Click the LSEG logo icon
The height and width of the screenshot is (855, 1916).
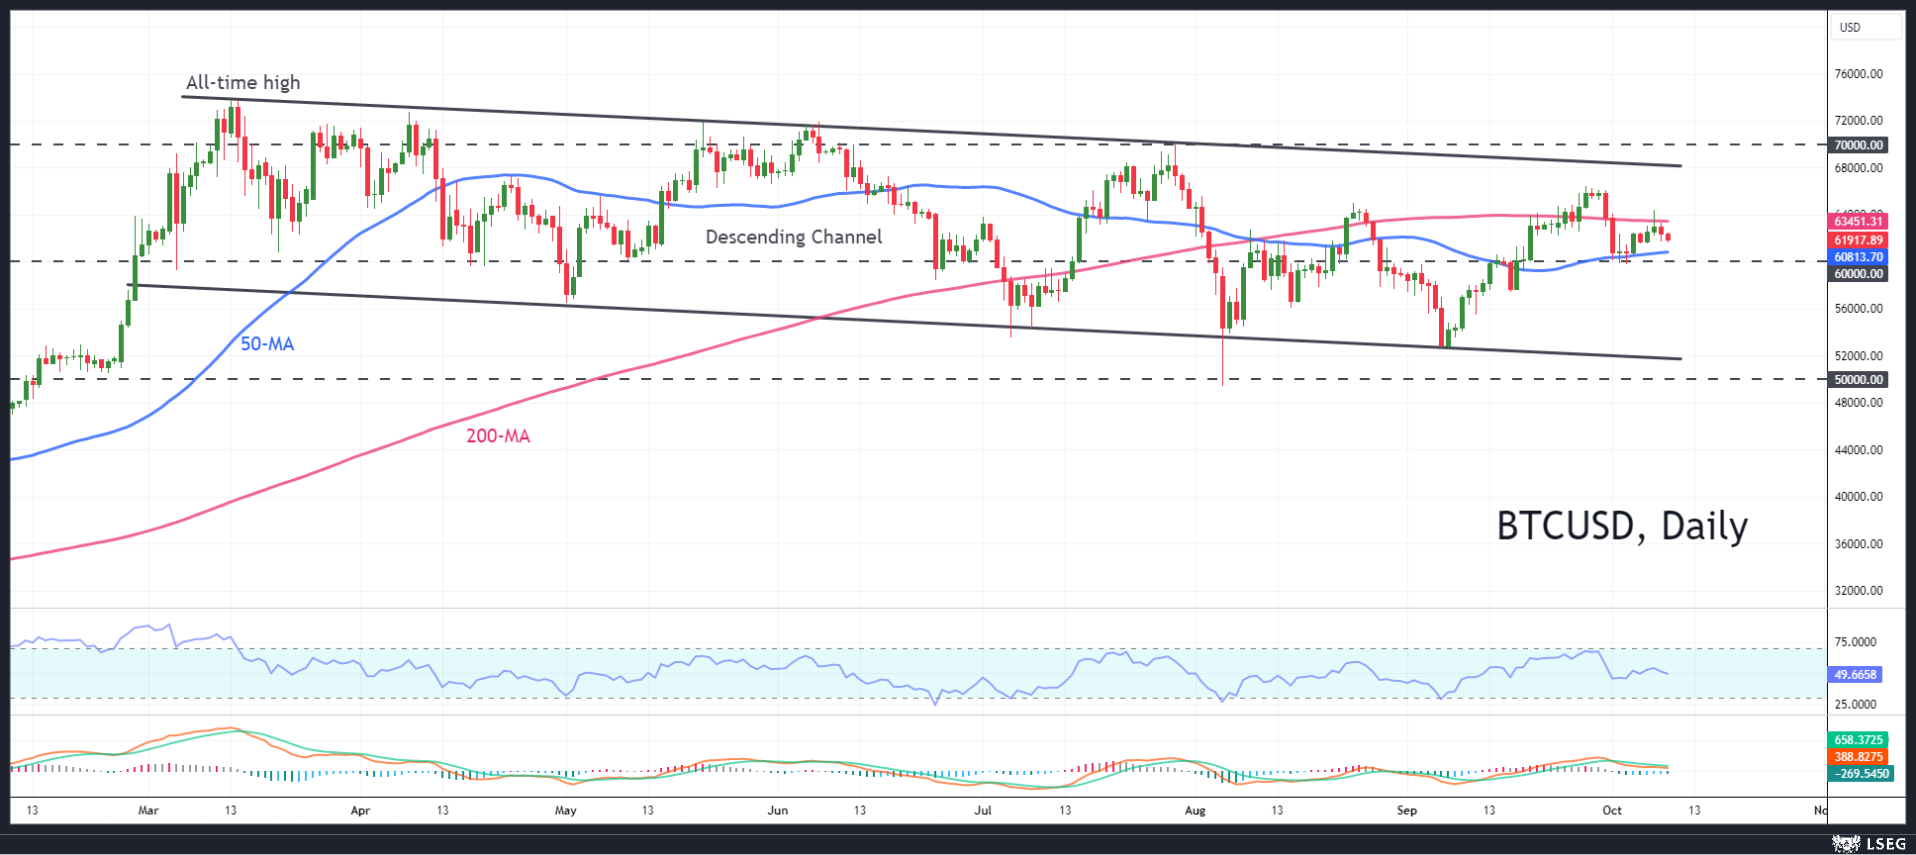point(1845,844)
